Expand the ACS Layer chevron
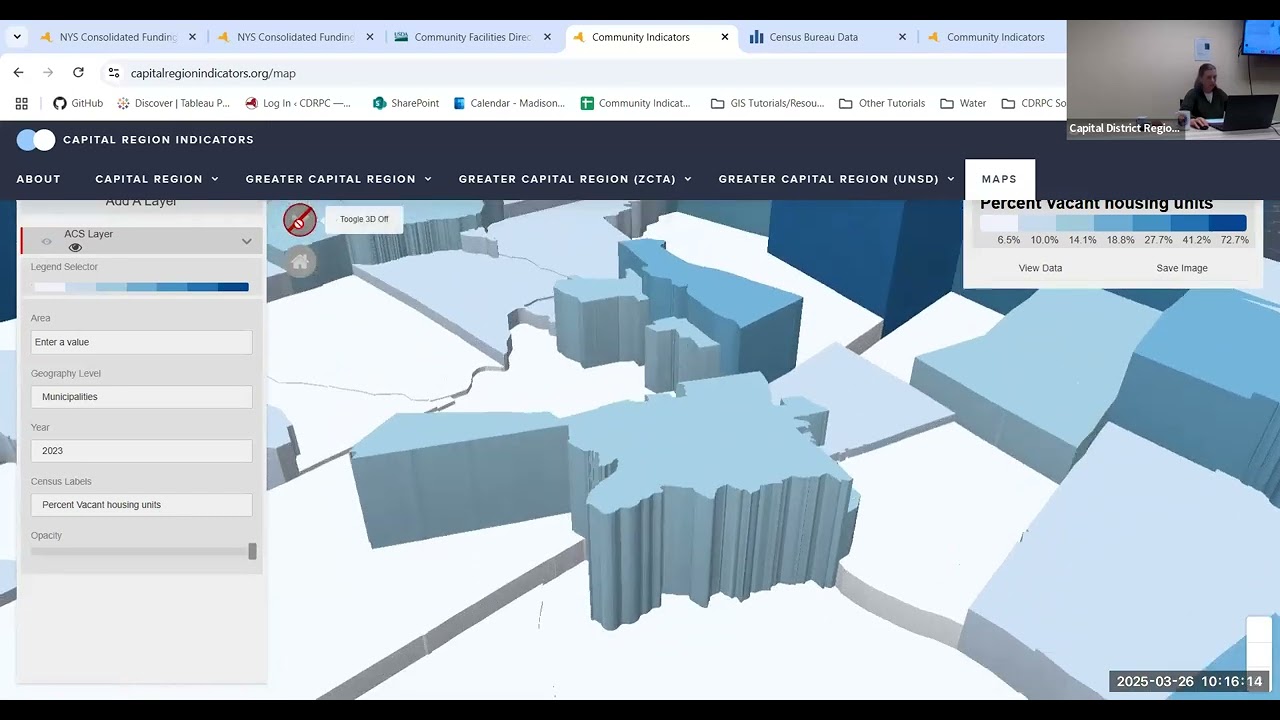Screen dimensions: 1280x720 point(246,241)
